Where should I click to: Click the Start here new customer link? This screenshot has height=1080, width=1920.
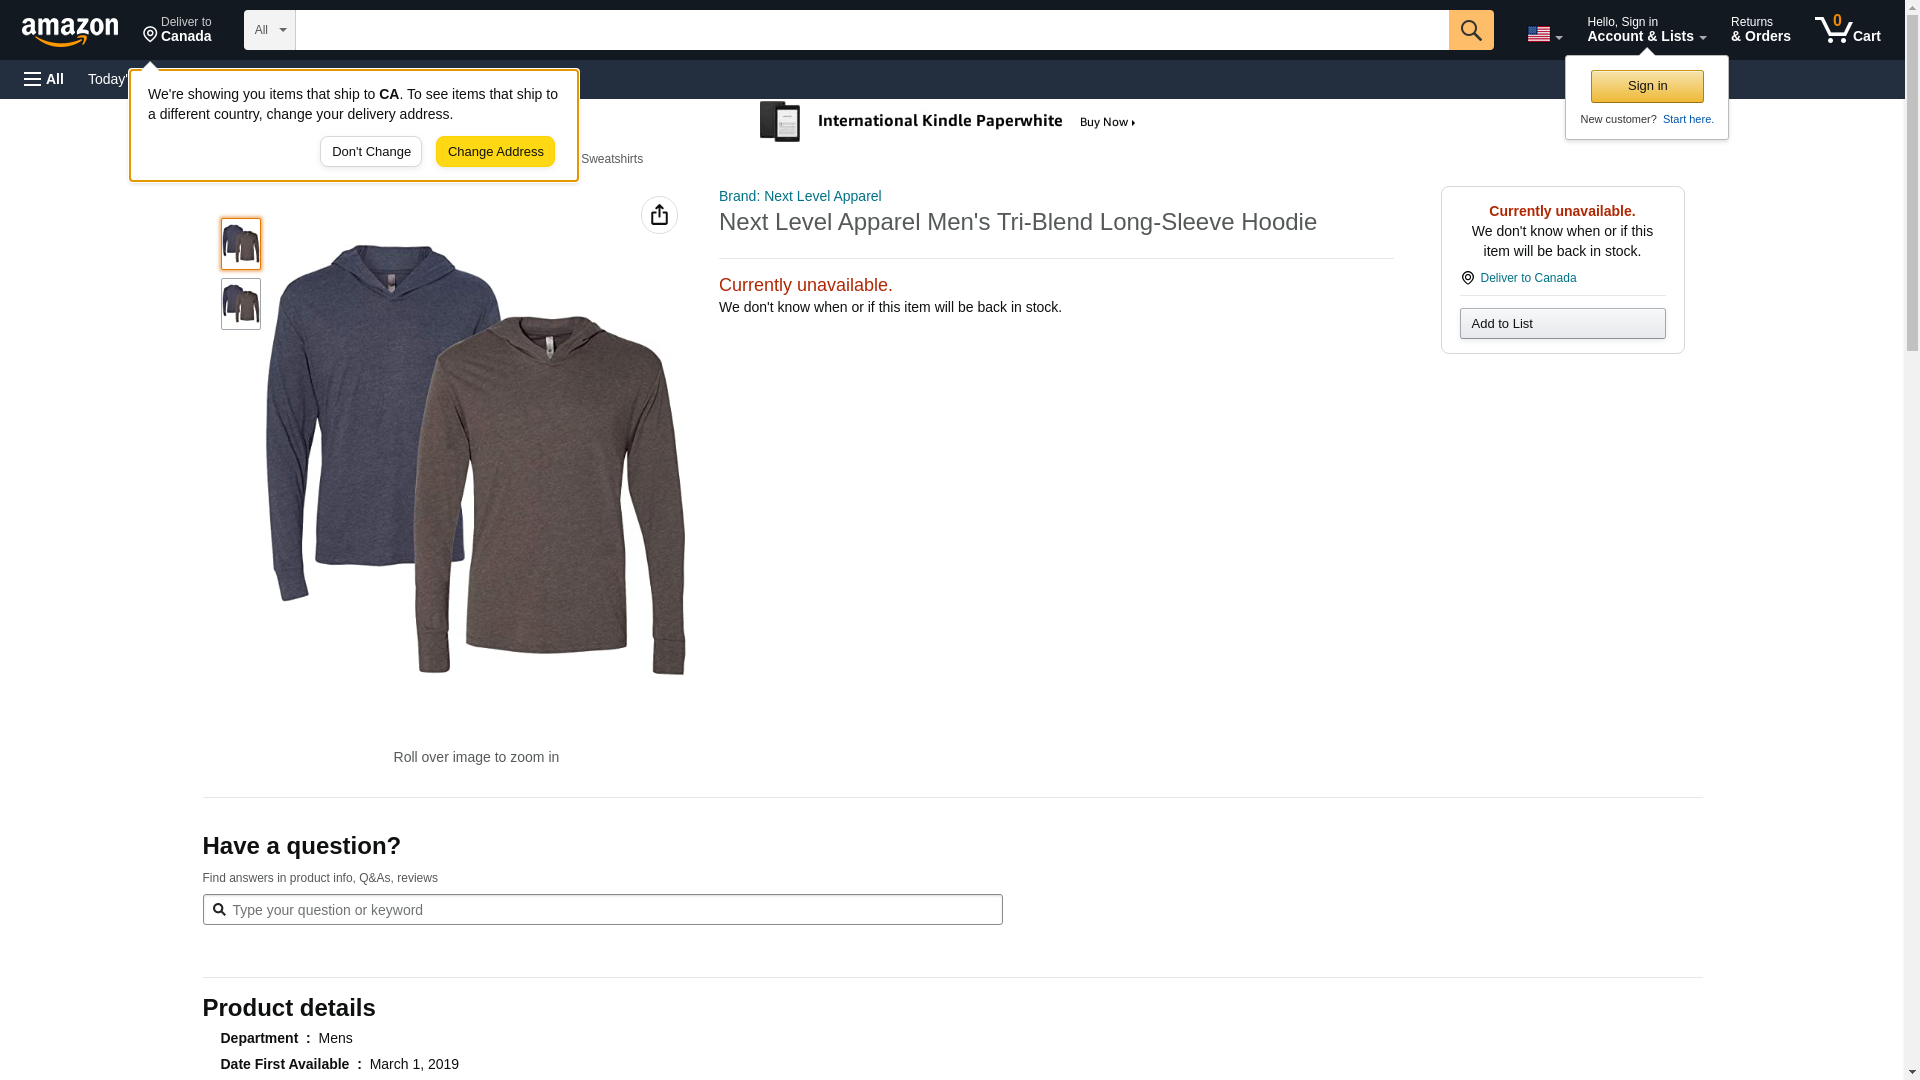[x=1687, y=119]
